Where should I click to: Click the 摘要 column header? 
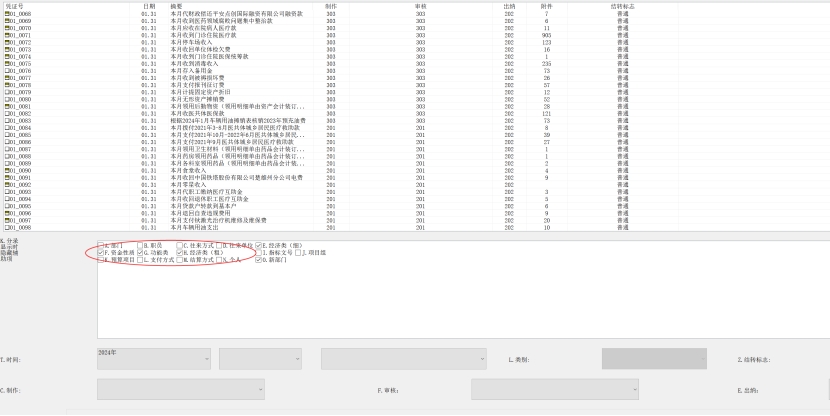point(176,6)
